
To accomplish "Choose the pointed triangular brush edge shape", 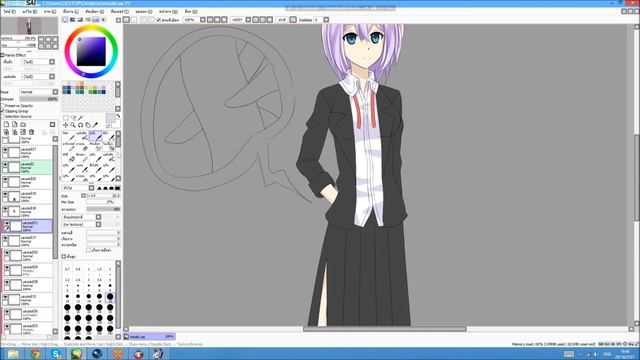I will 99,188.
